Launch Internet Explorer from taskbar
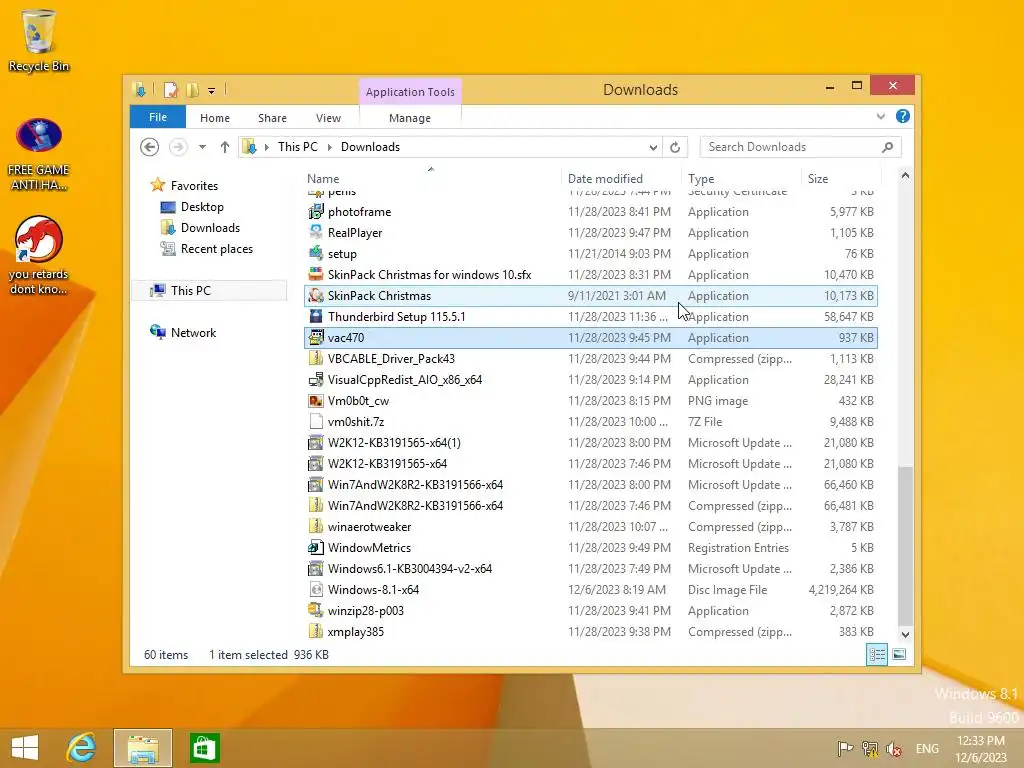Screen dimensions: 1024x768 82,748
